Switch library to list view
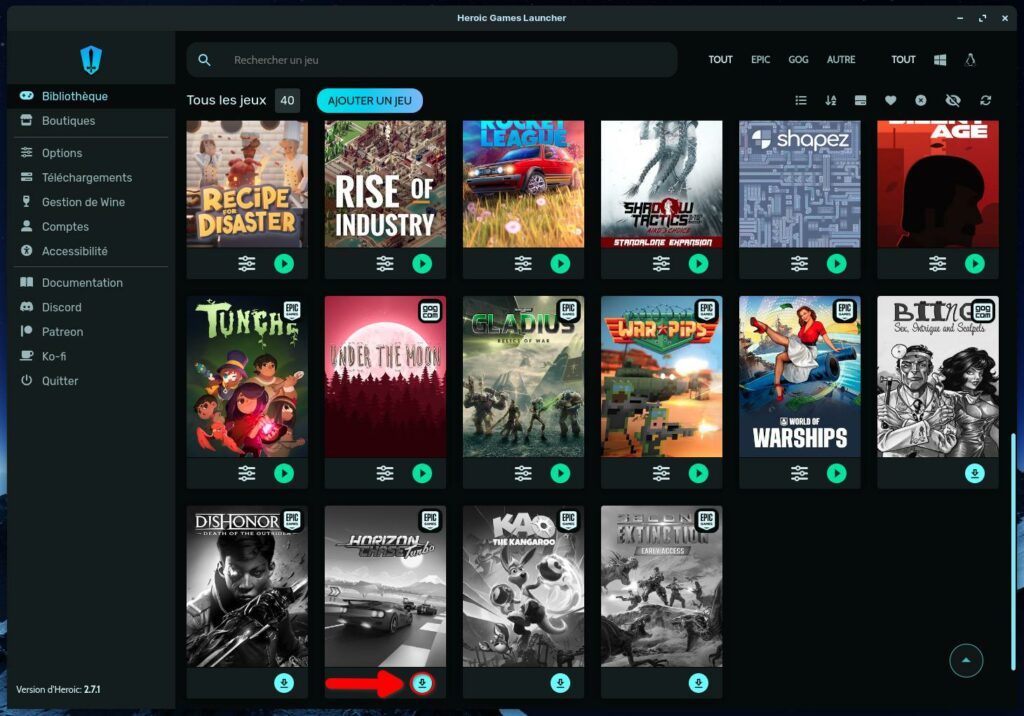Image resolution: width=1024 pixels, height=716 pixels. pyautogui.click(x=801, y=101)
